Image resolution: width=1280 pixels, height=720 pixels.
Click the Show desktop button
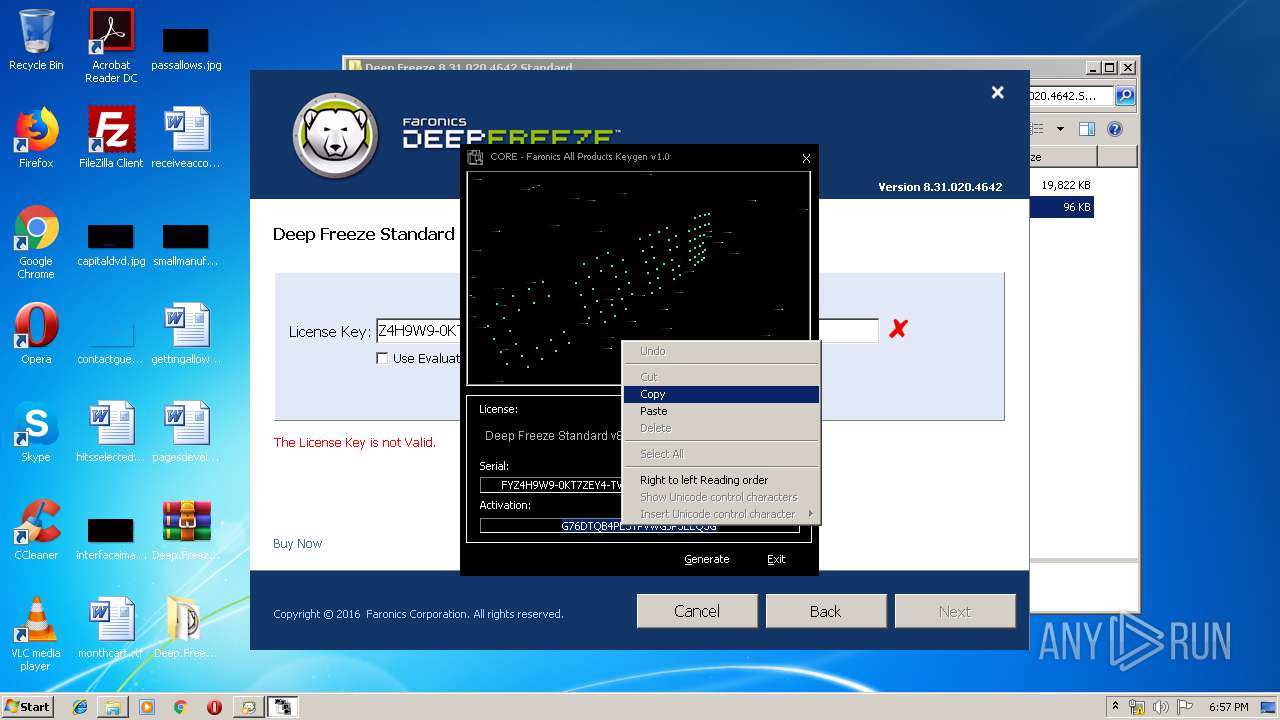[x=1270, y=707]
